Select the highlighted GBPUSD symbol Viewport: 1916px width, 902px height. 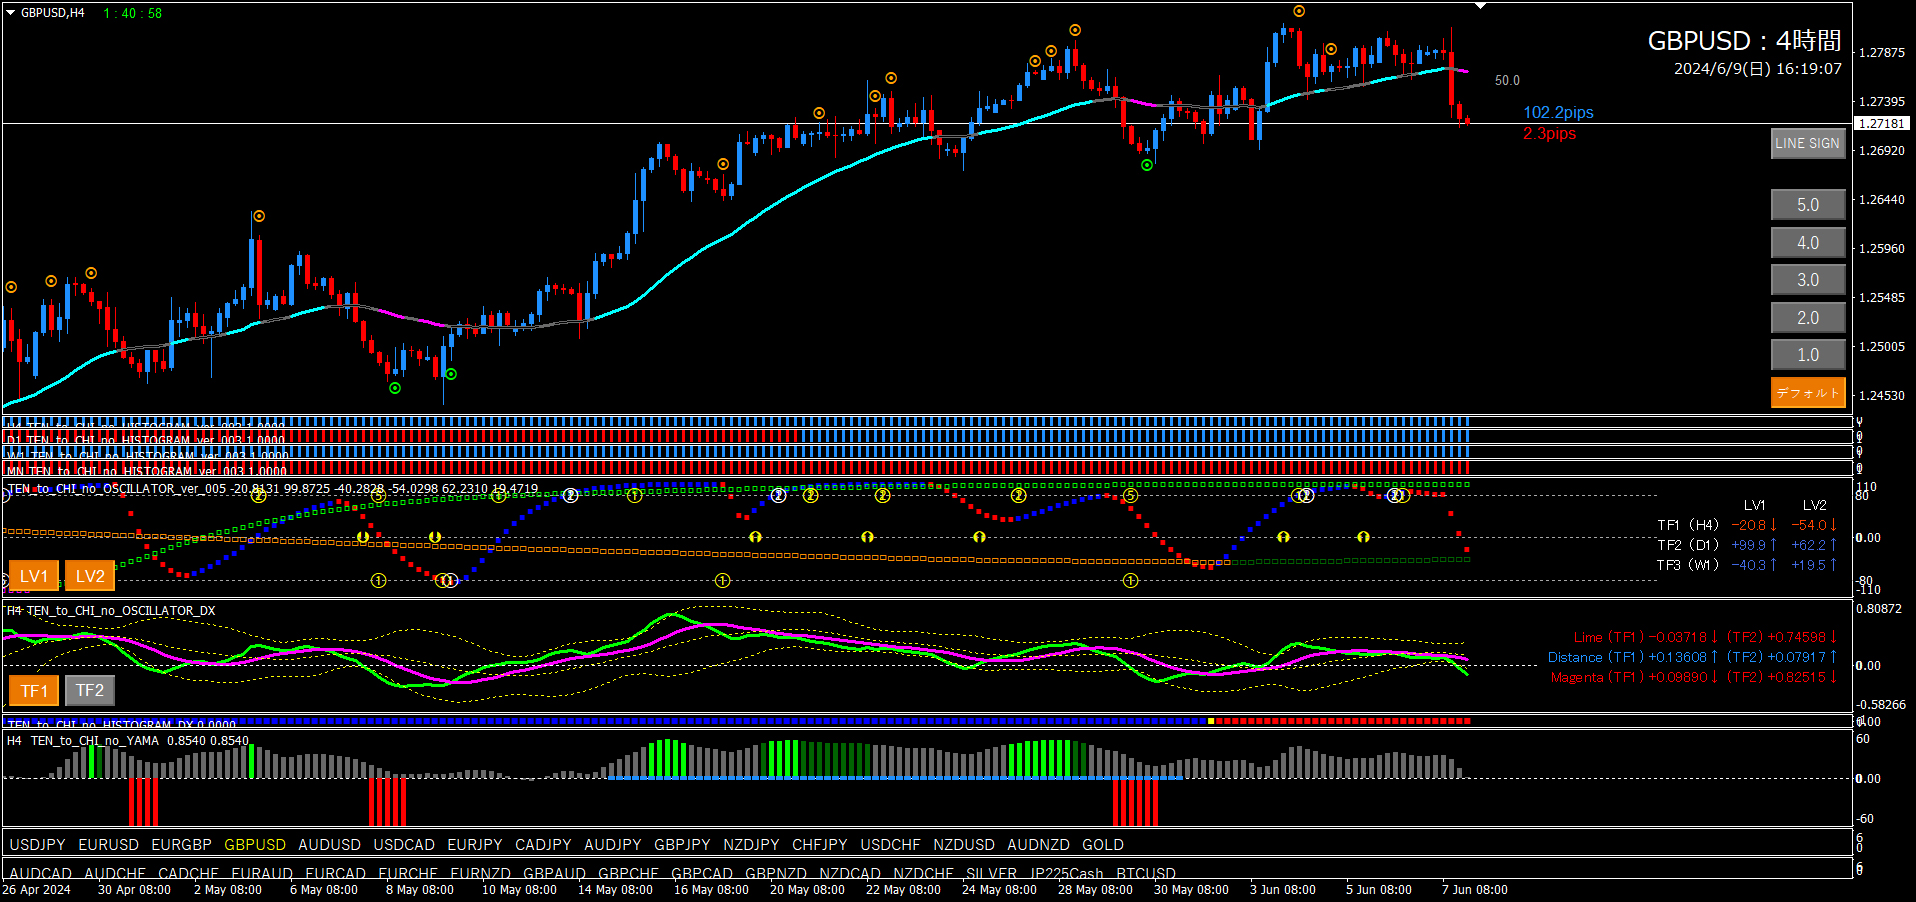pyautogui.click(x=255, y=845)
